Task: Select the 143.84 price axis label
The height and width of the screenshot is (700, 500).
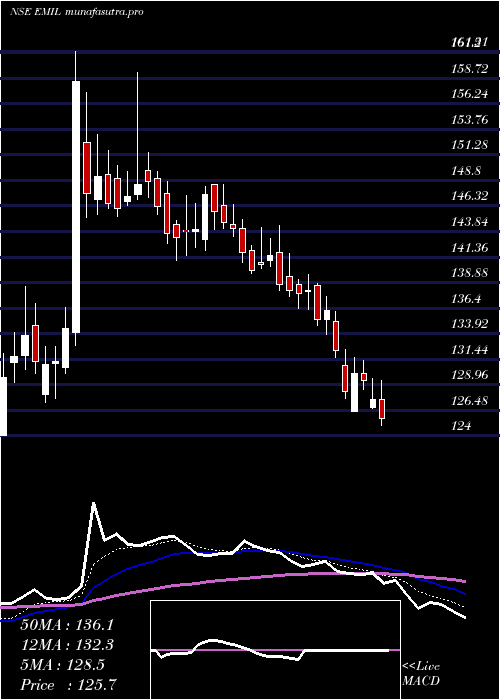Action: coord(469,221)
